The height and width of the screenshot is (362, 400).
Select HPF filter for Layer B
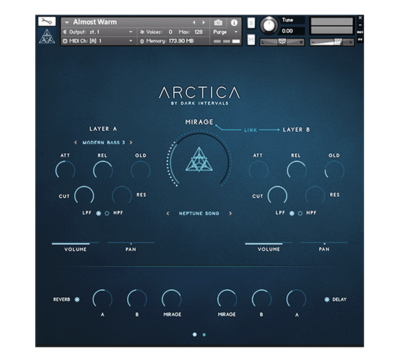(x=300, y=213)
